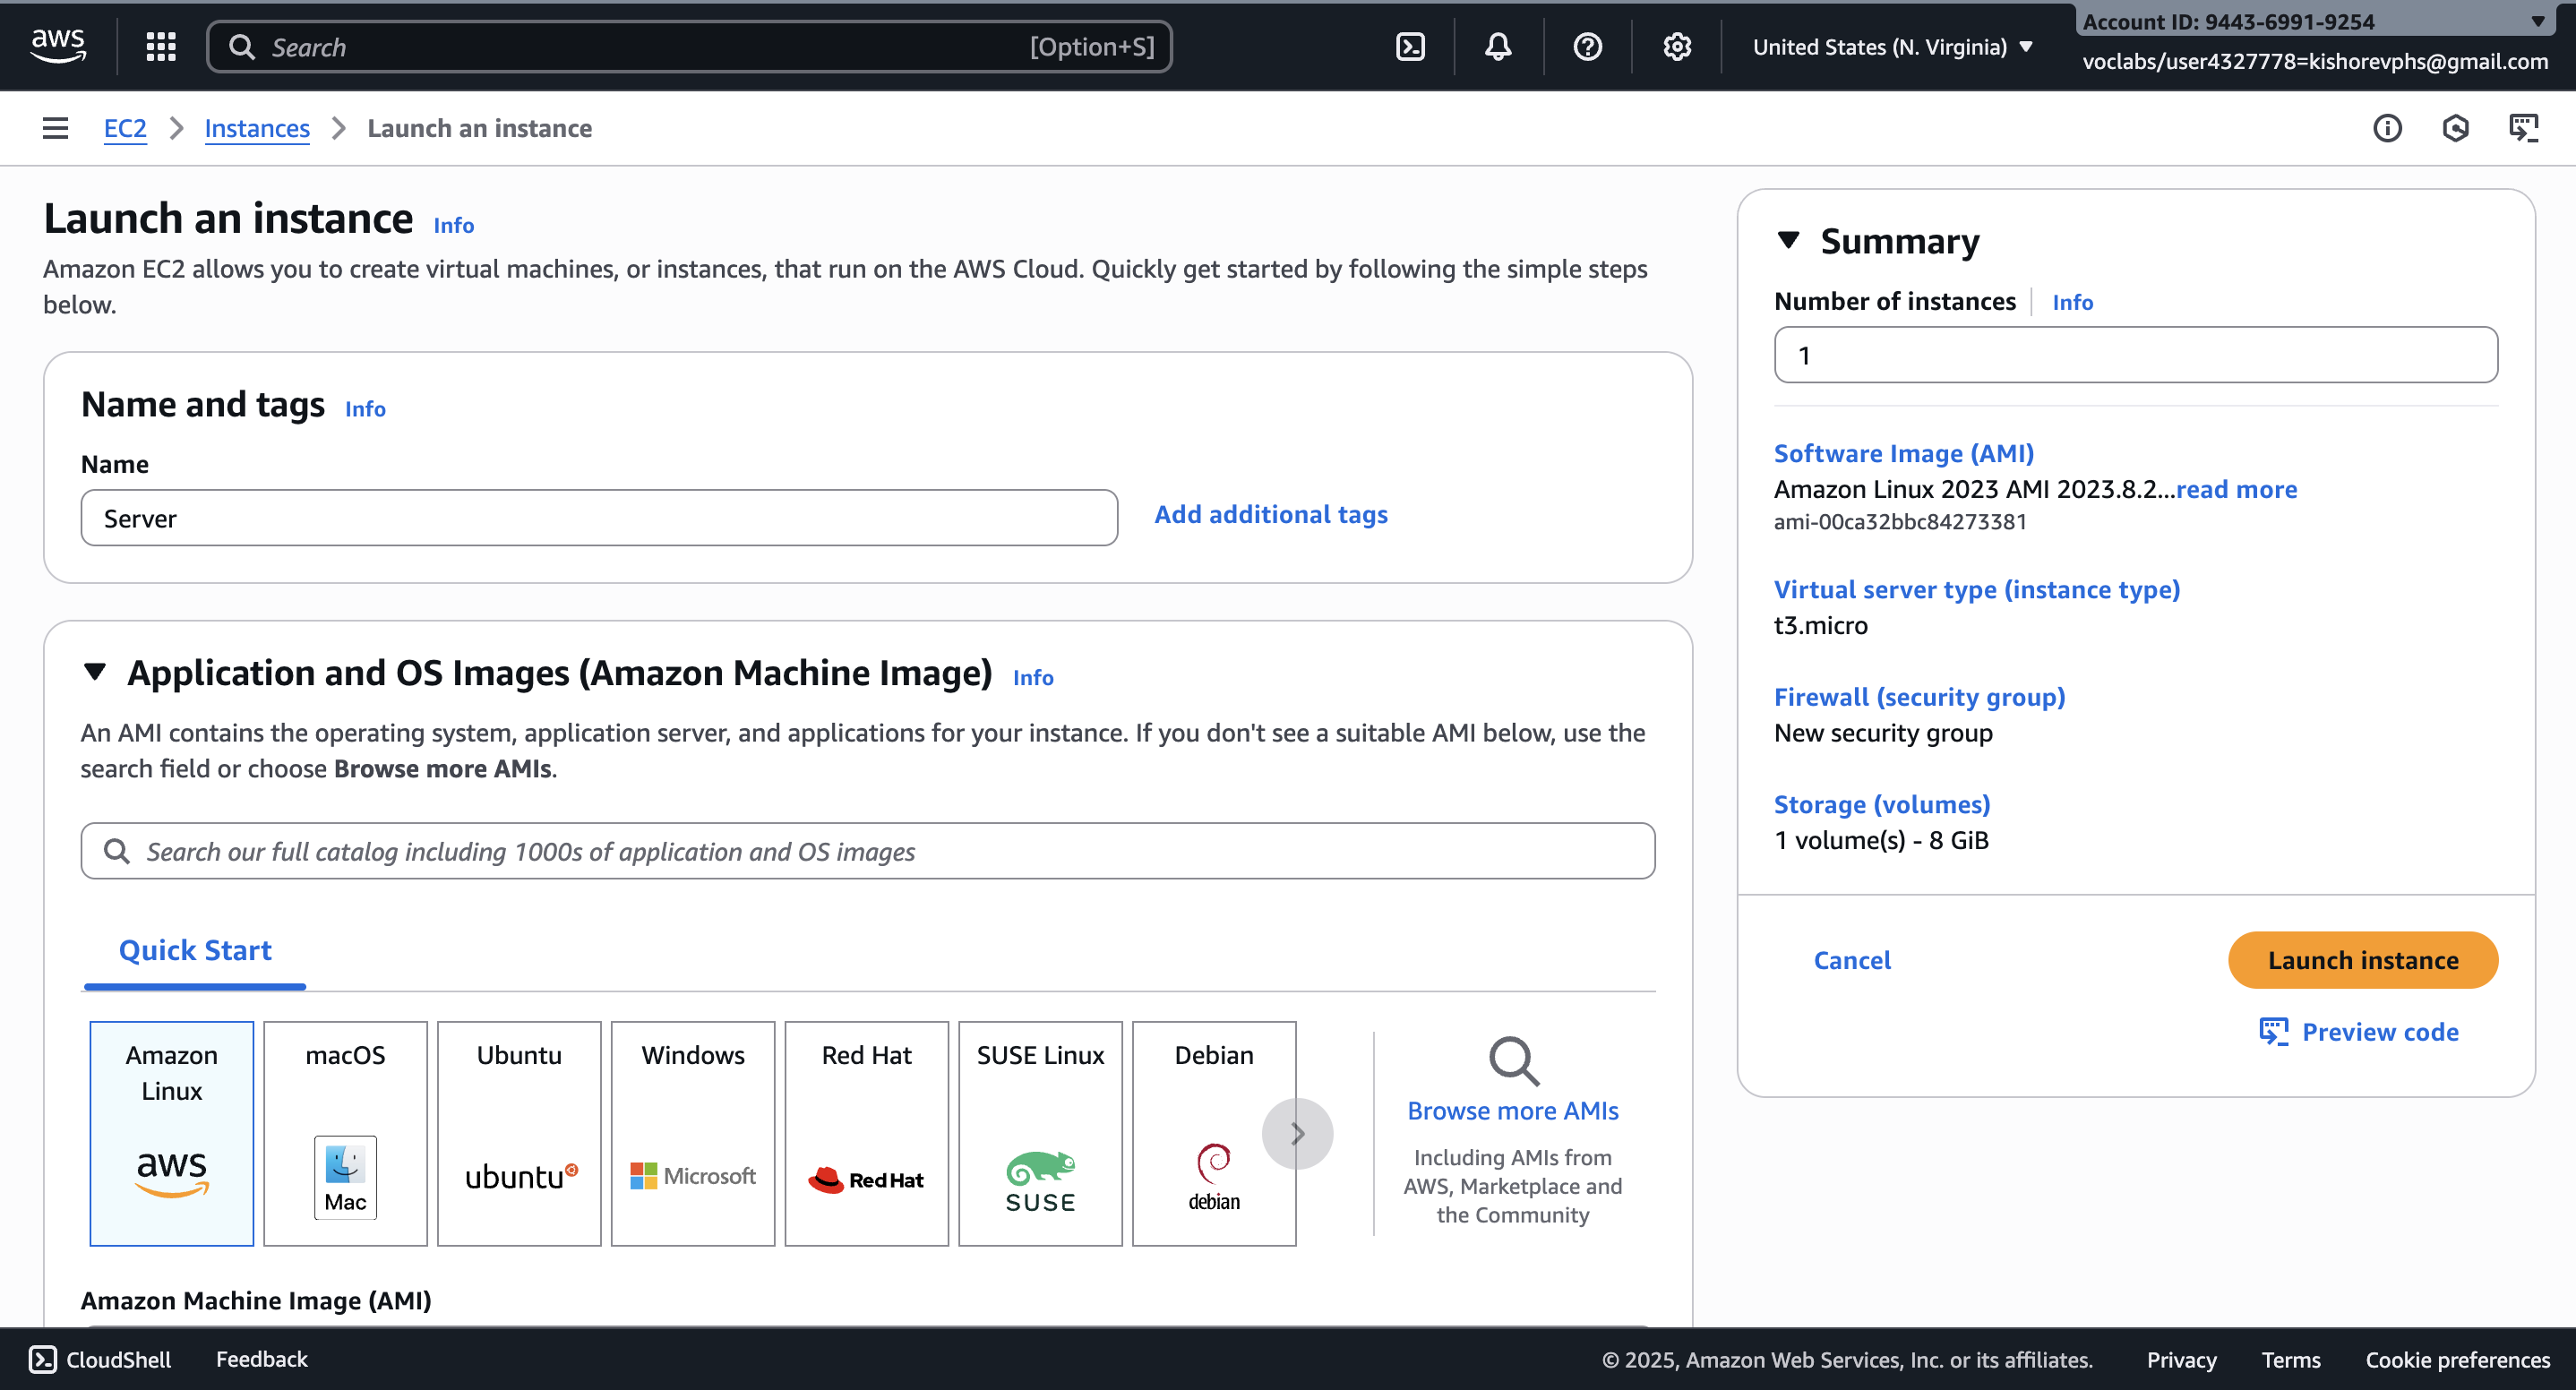
Task: Switch to the Quick Start tab
Action: pos(194,950)
